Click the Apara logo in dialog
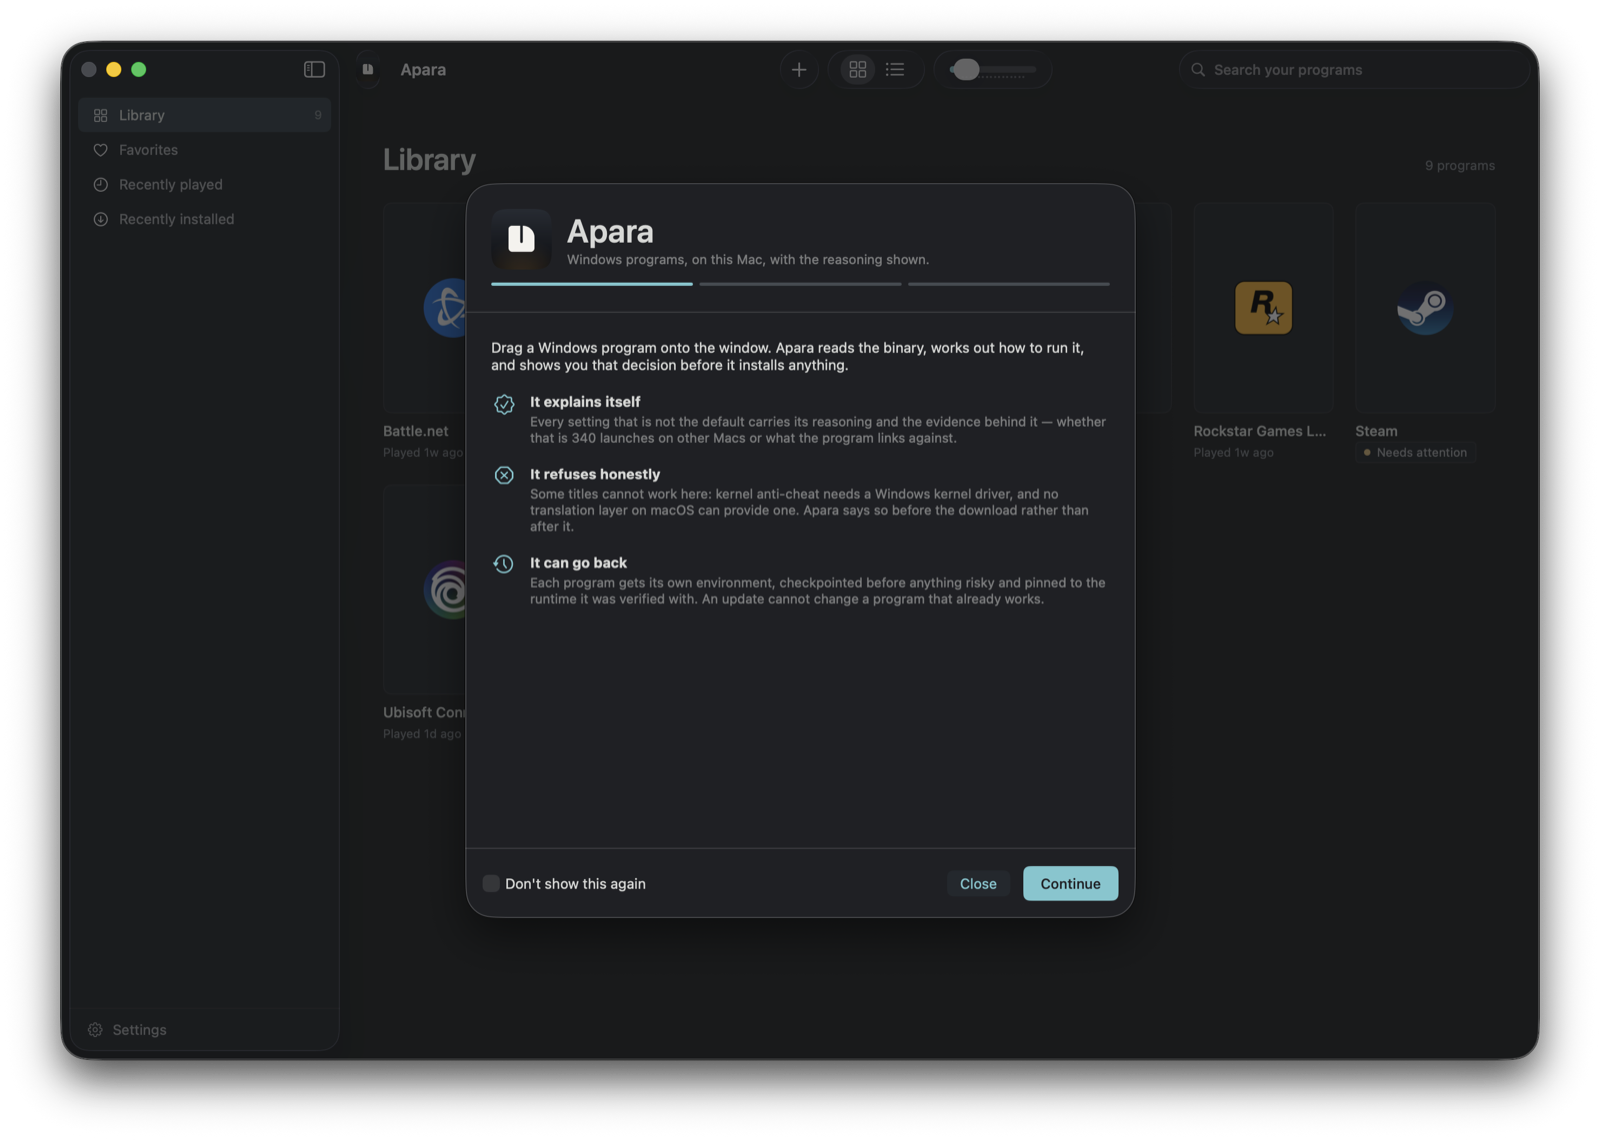 [x=521, y=240]
